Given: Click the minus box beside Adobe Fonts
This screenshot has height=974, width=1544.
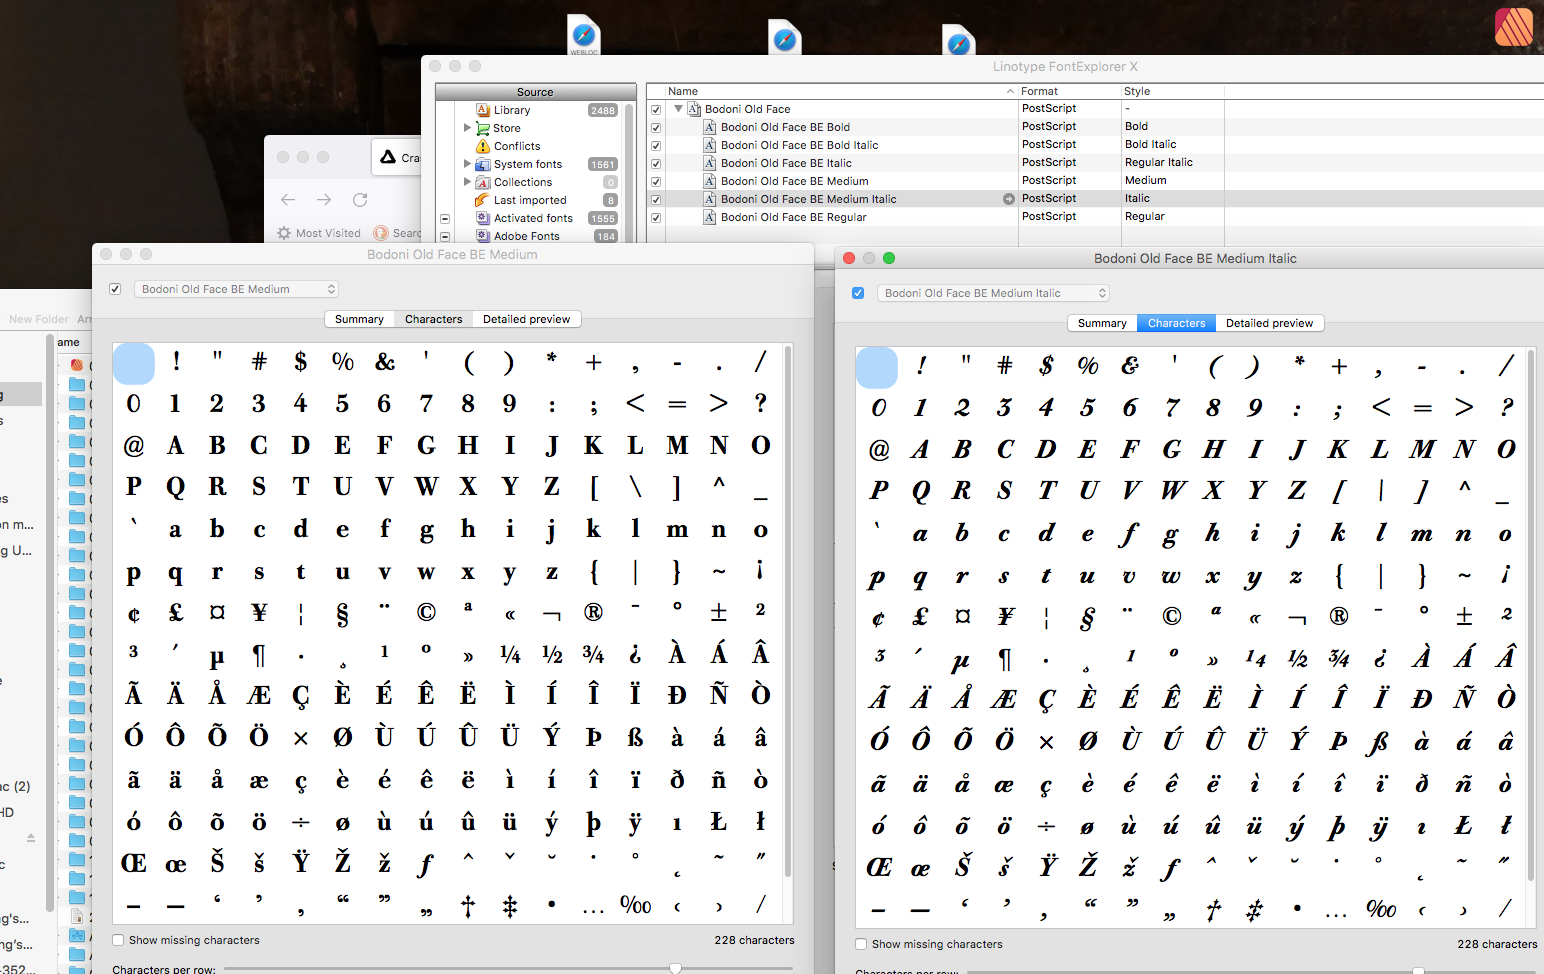Looking at the screenshot, I should tap(445, 236).
